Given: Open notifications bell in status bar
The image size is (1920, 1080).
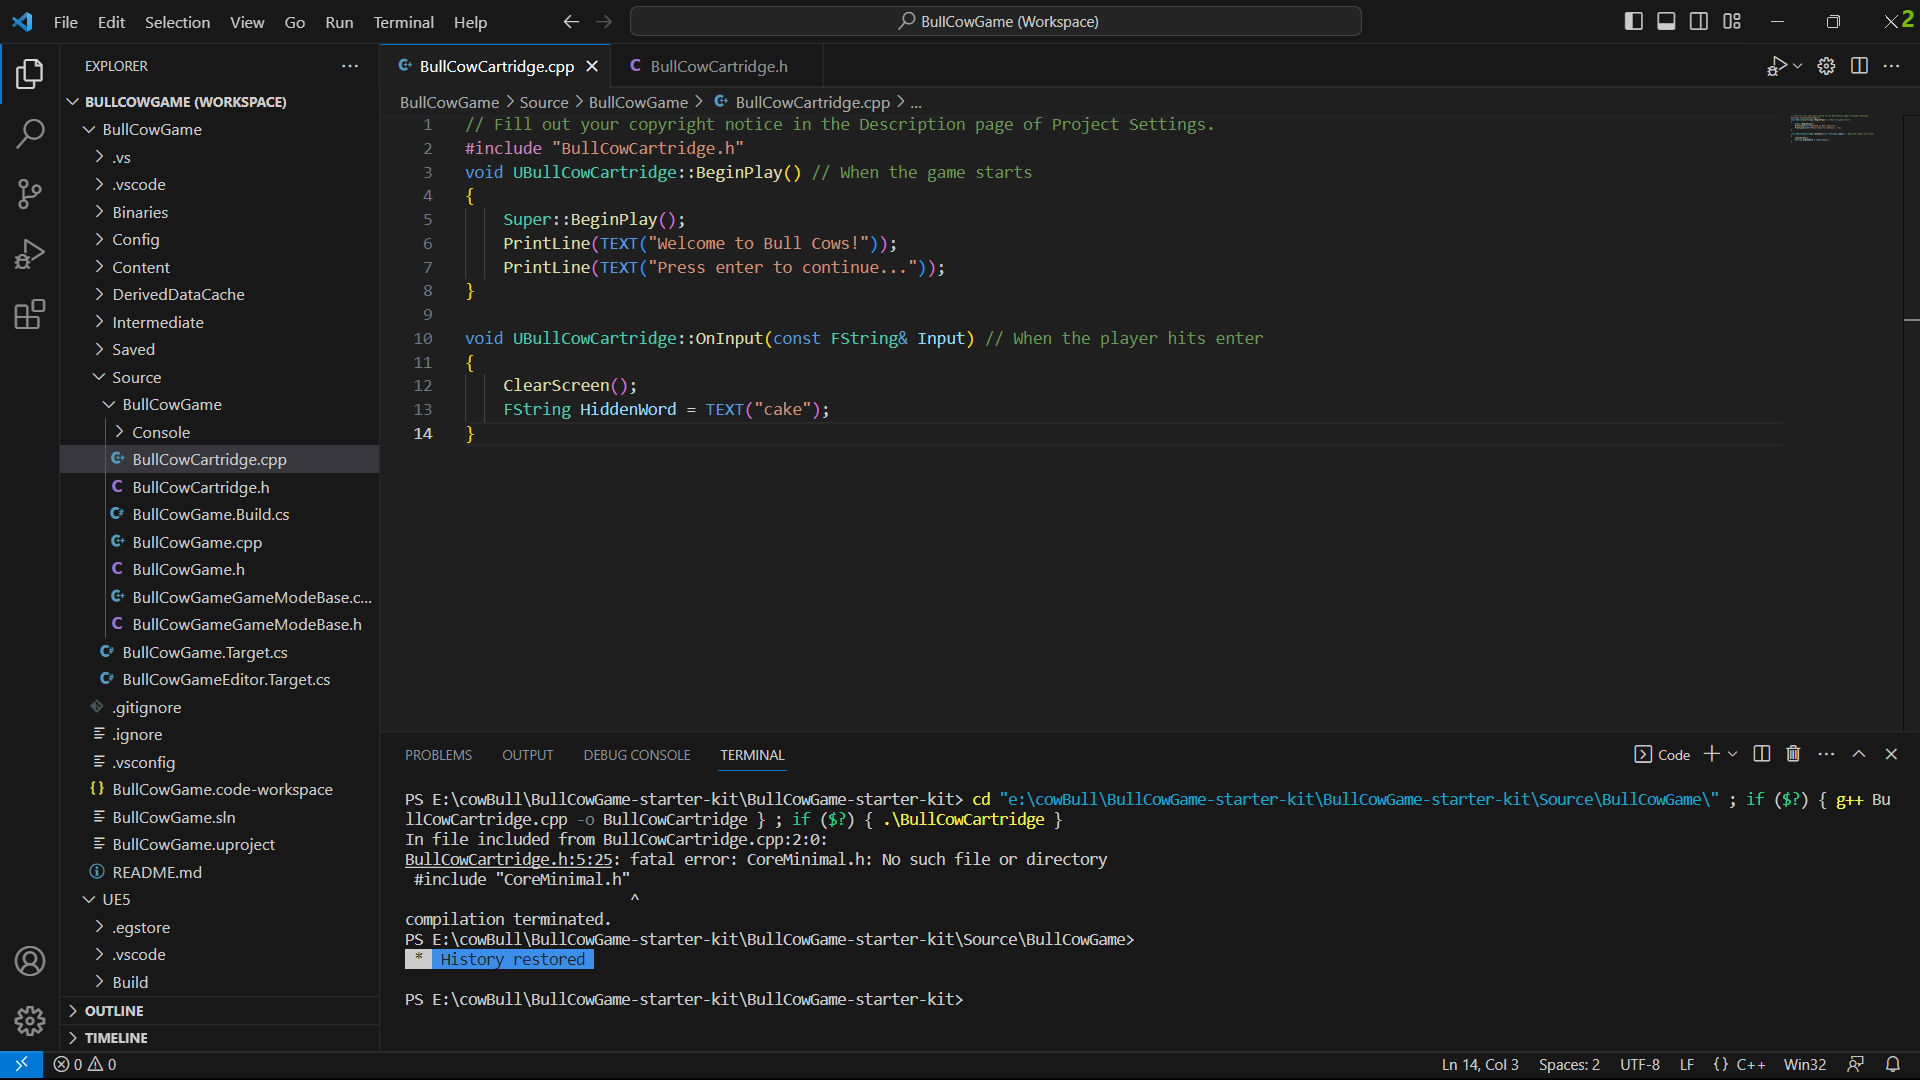Looking at the screenshot, I should (x=1893, y=1065).
